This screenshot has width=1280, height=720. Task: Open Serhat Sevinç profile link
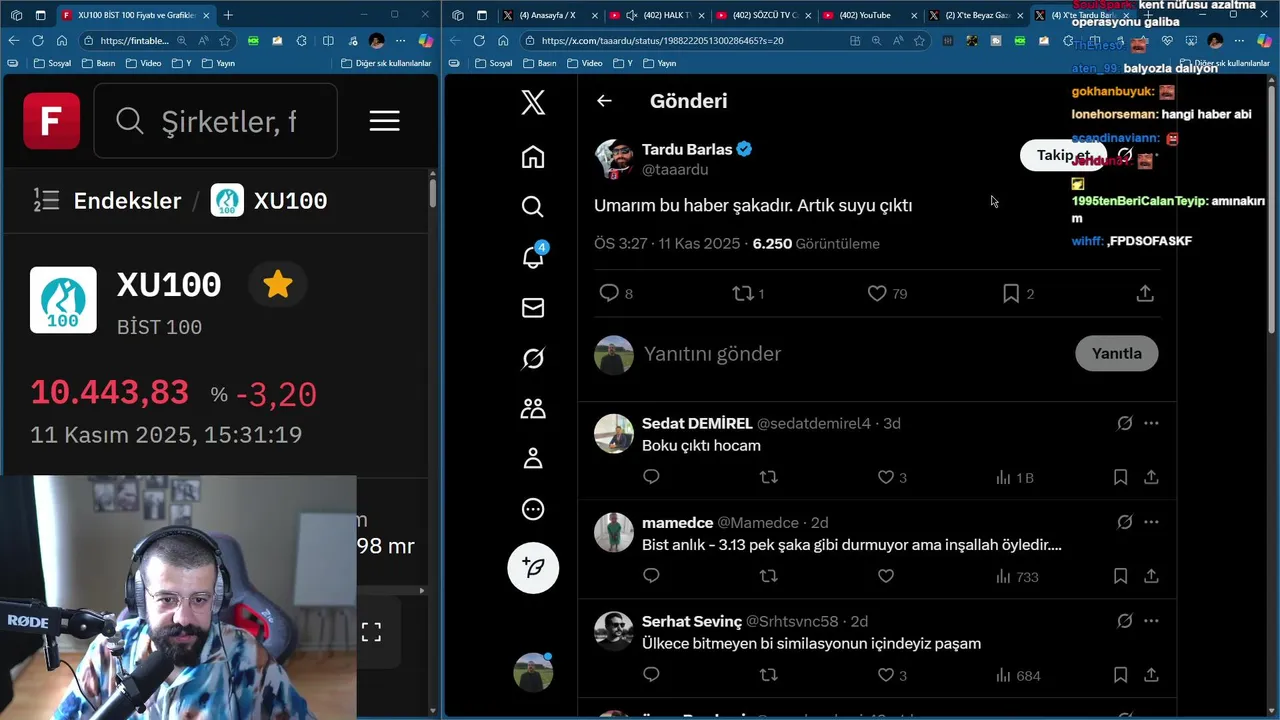coord(692,621)
